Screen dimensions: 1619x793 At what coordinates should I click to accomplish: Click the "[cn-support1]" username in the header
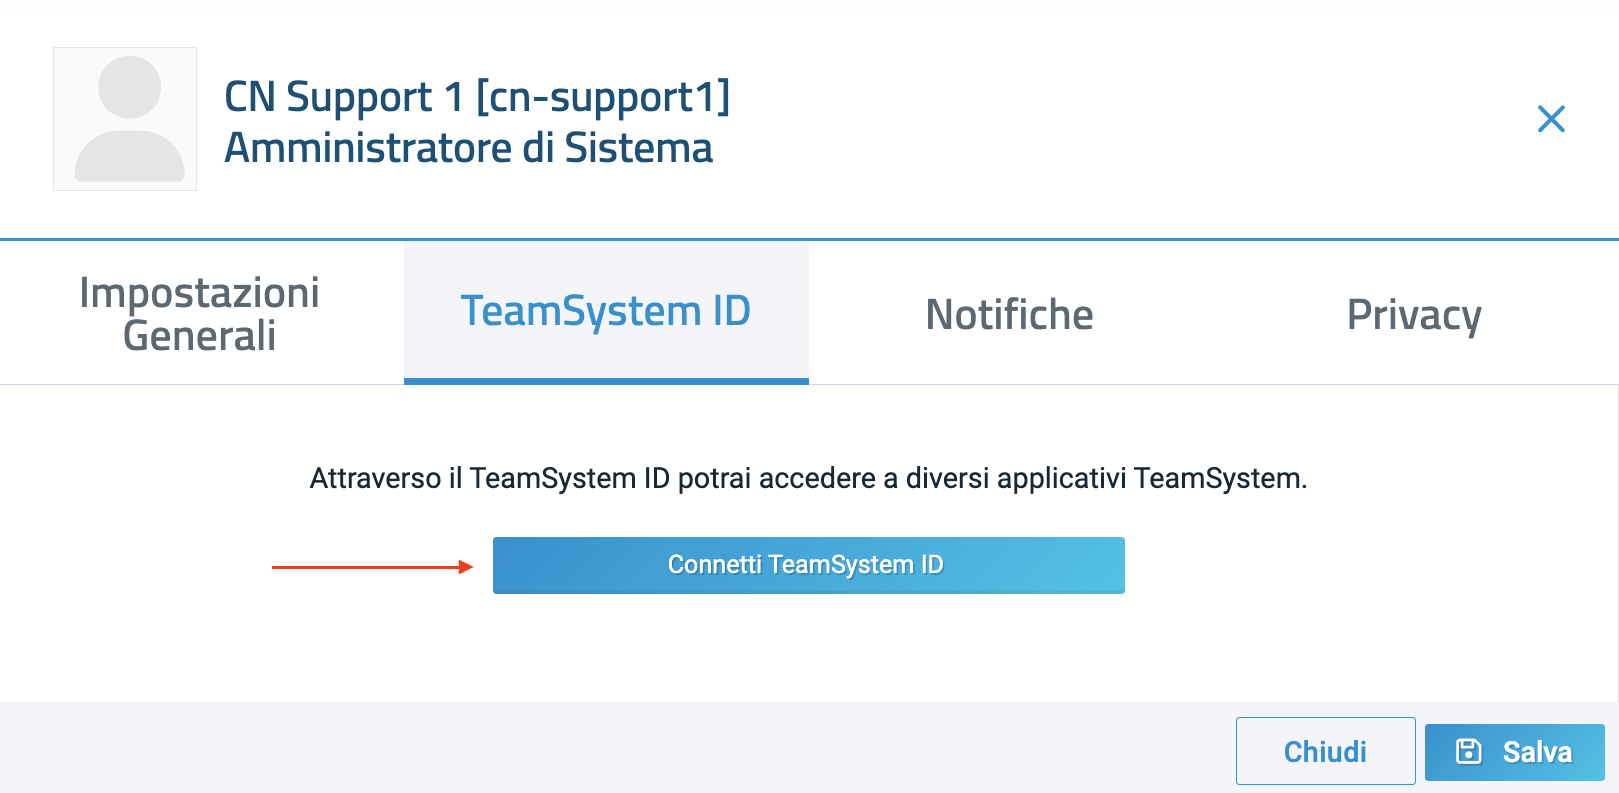[603, 97]
